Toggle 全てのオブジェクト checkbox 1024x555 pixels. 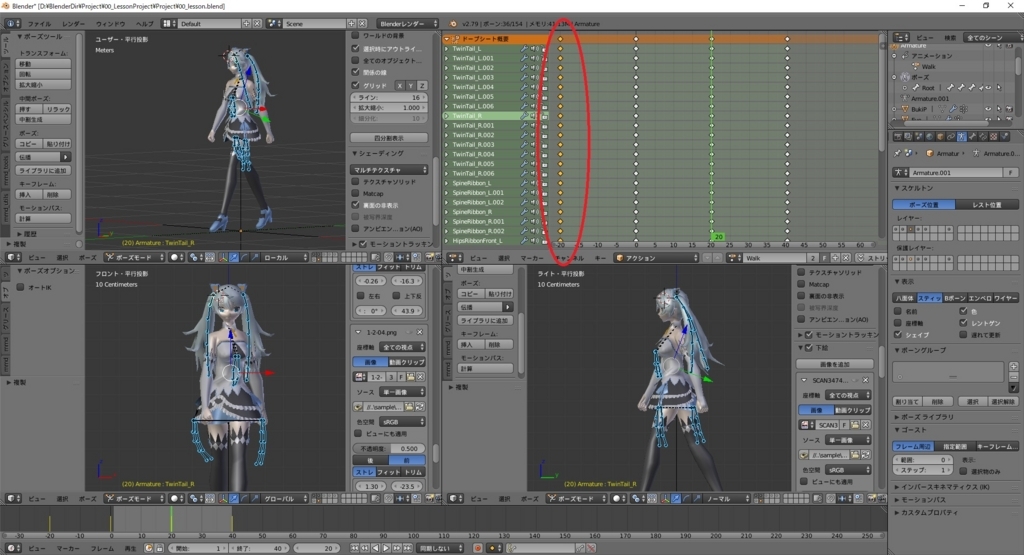coord(356,60)
